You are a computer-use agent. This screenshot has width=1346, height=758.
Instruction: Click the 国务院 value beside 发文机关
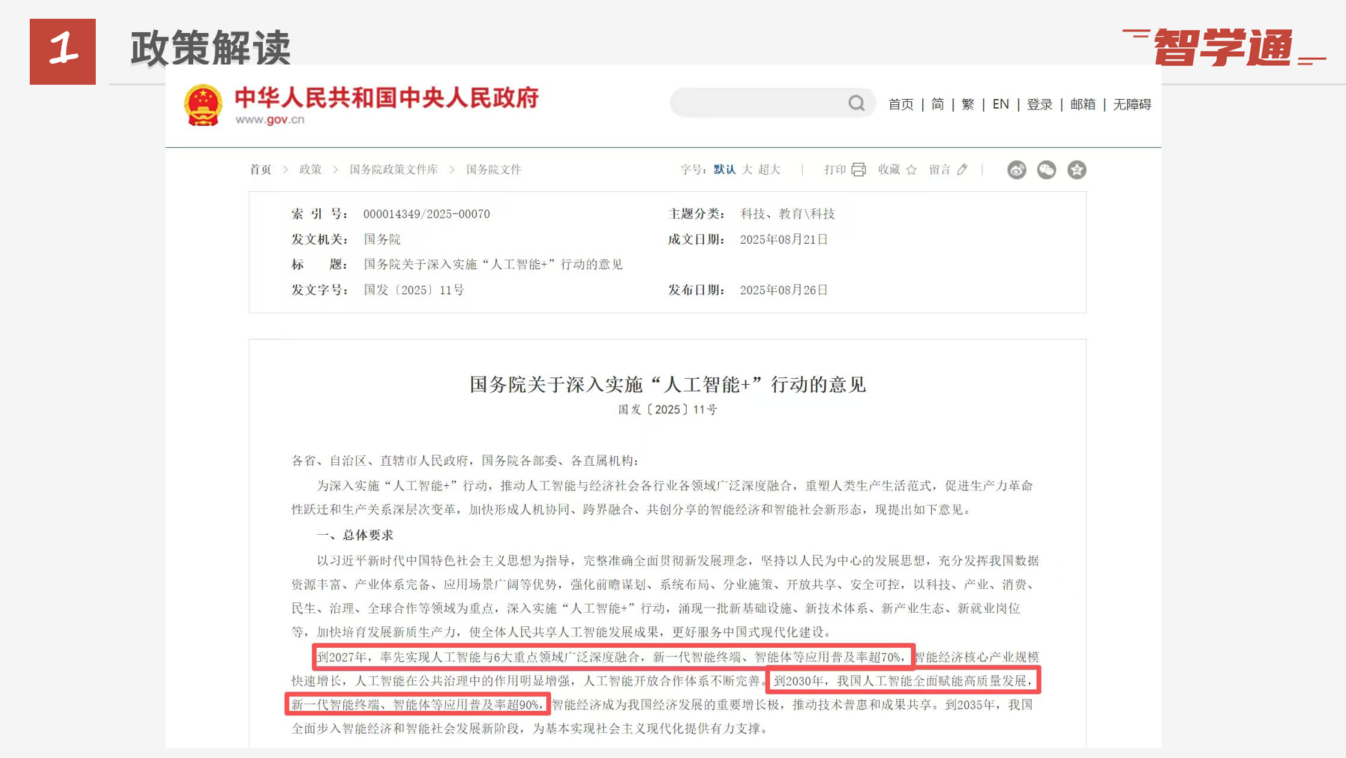pyautogui.click(x=382, y=239)
